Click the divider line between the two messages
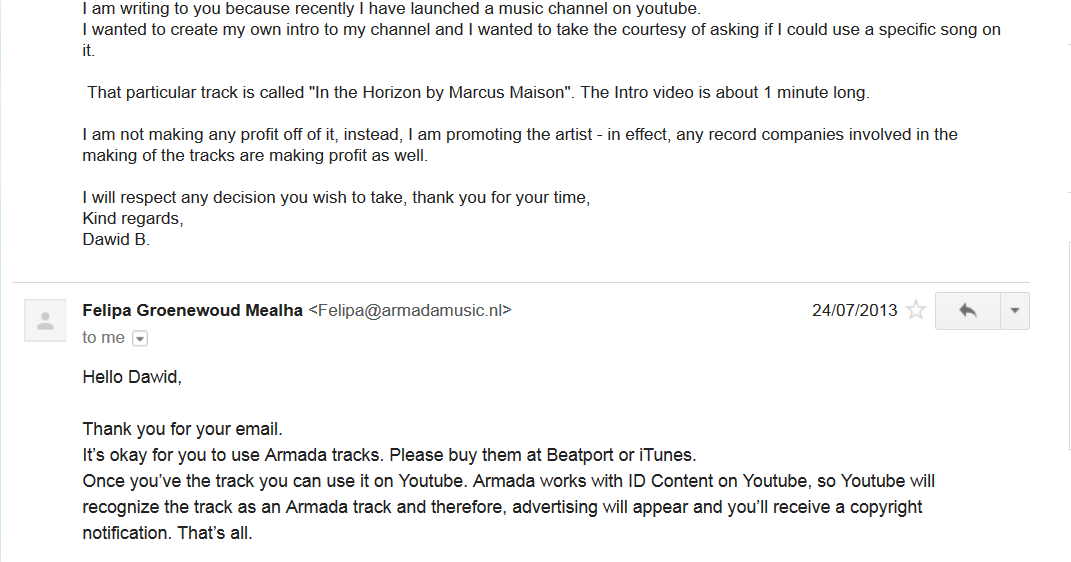This screenshot has height=562, width=1071. click(520, 282)
